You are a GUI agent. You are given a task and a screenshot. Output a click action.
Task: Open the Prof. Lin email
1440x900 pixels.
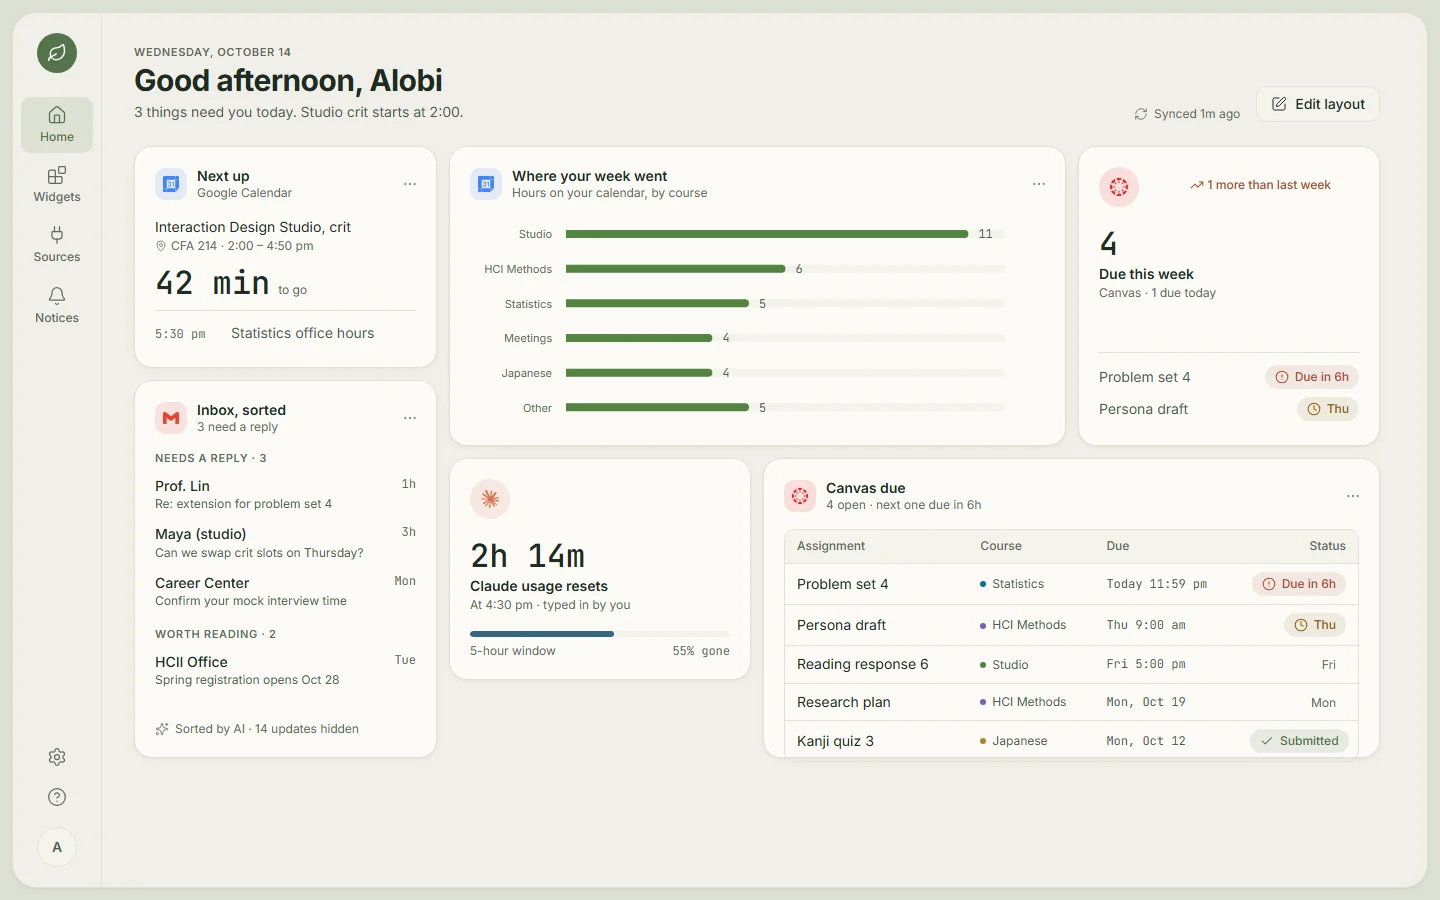(285, 494)
